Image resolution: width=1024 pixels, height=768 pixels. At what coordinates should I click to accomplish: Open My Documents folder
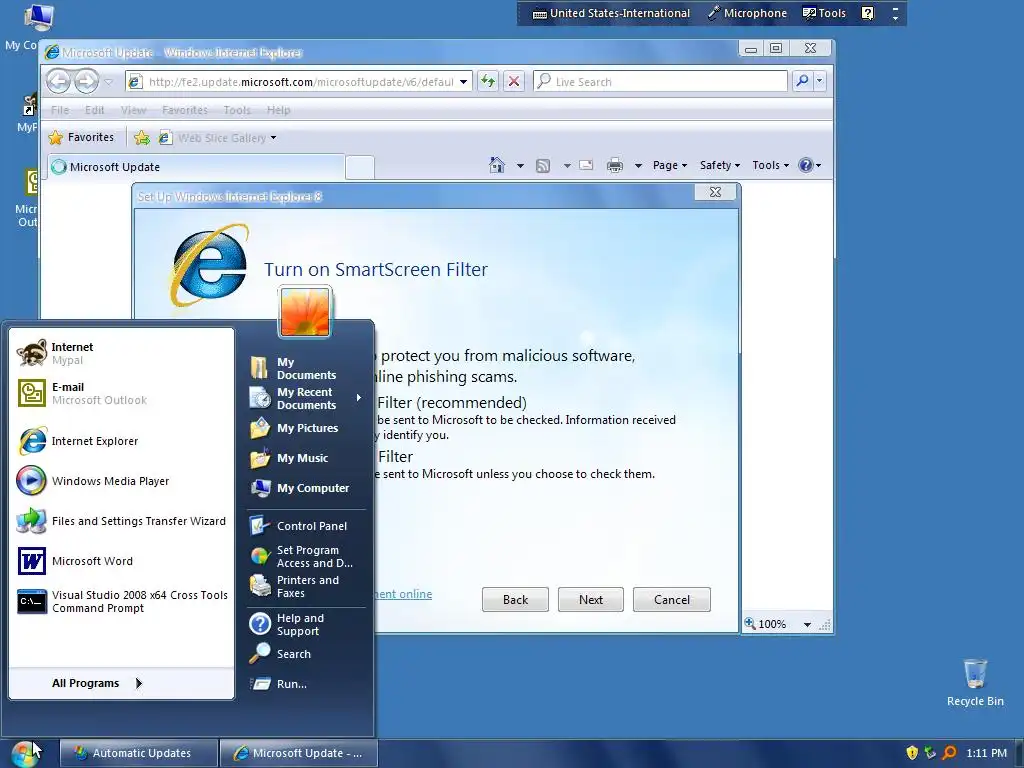[x=306, y=368]
